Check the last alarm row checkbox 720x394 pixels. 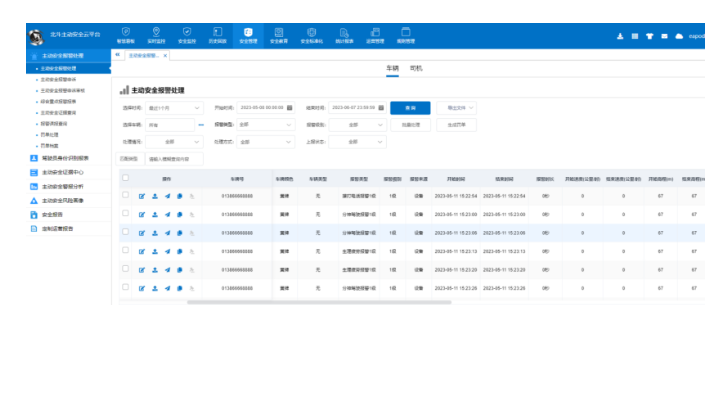(x=125, y=287)
